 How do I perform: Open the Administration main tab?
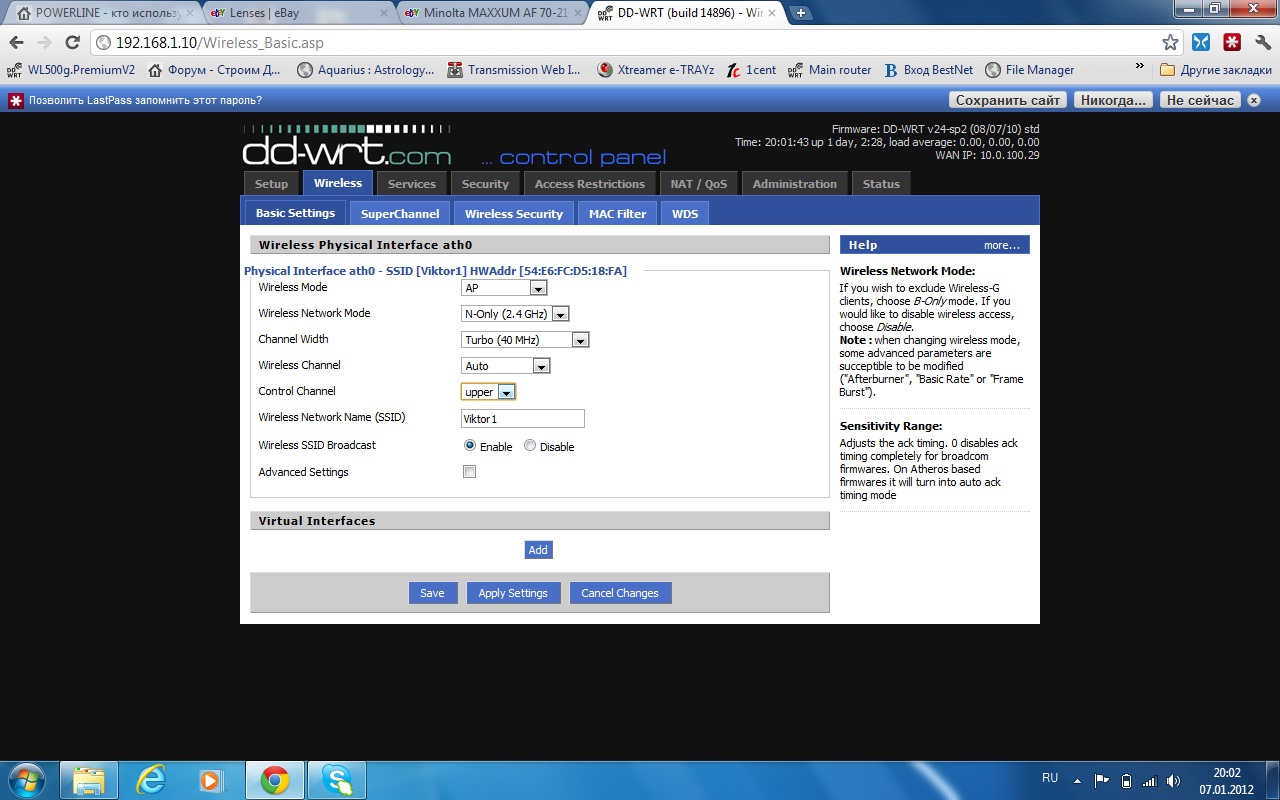794,184
